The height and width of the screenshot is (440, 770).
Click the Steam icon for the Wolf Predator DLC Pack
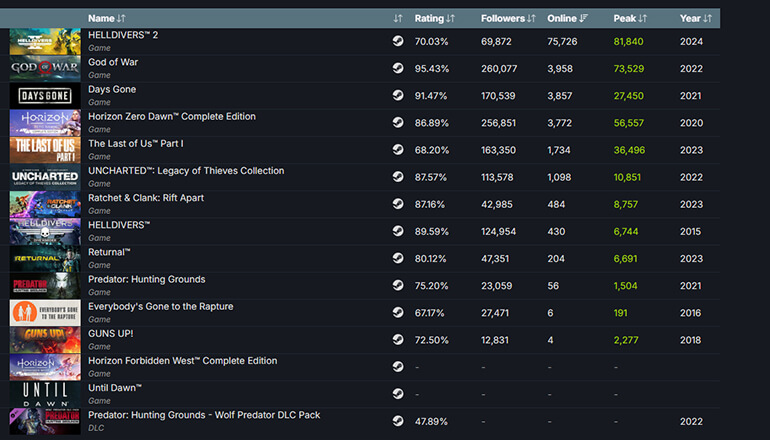coord(398,421)
